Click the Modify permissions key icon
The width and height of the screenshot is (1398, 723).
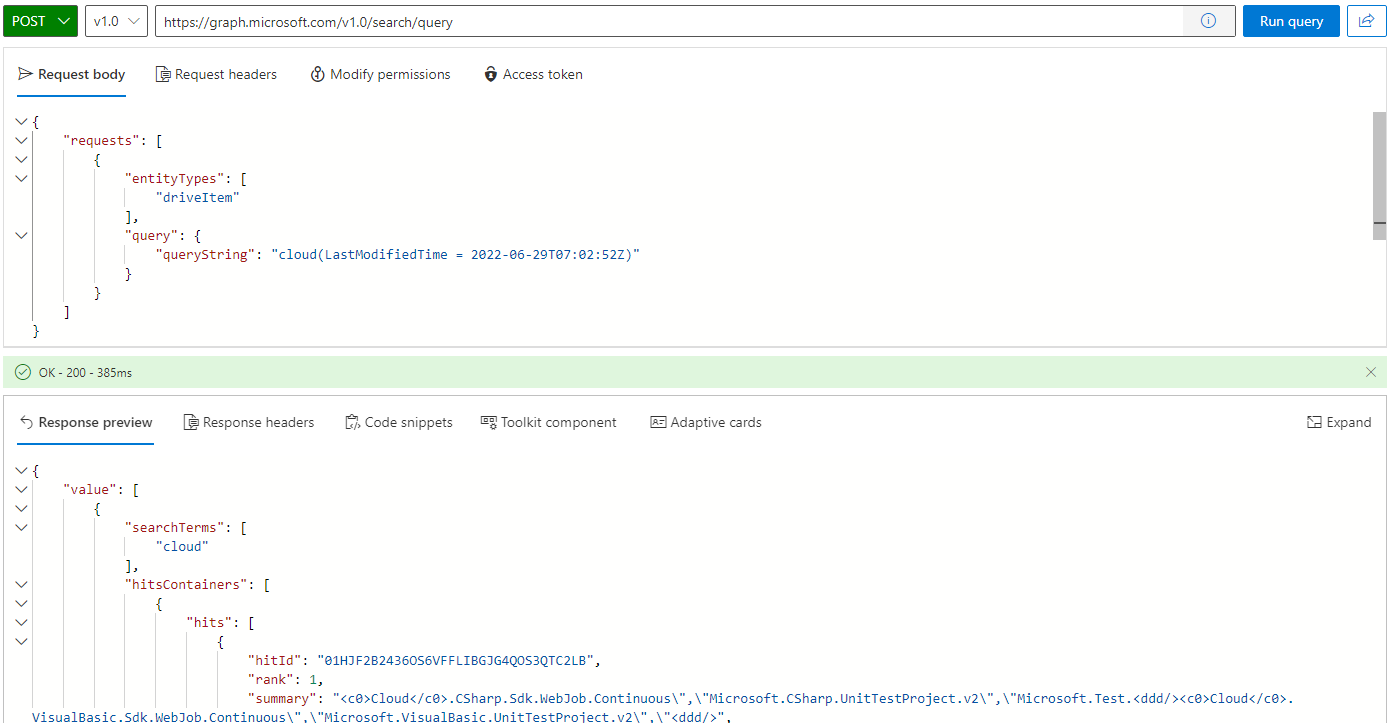317,74
